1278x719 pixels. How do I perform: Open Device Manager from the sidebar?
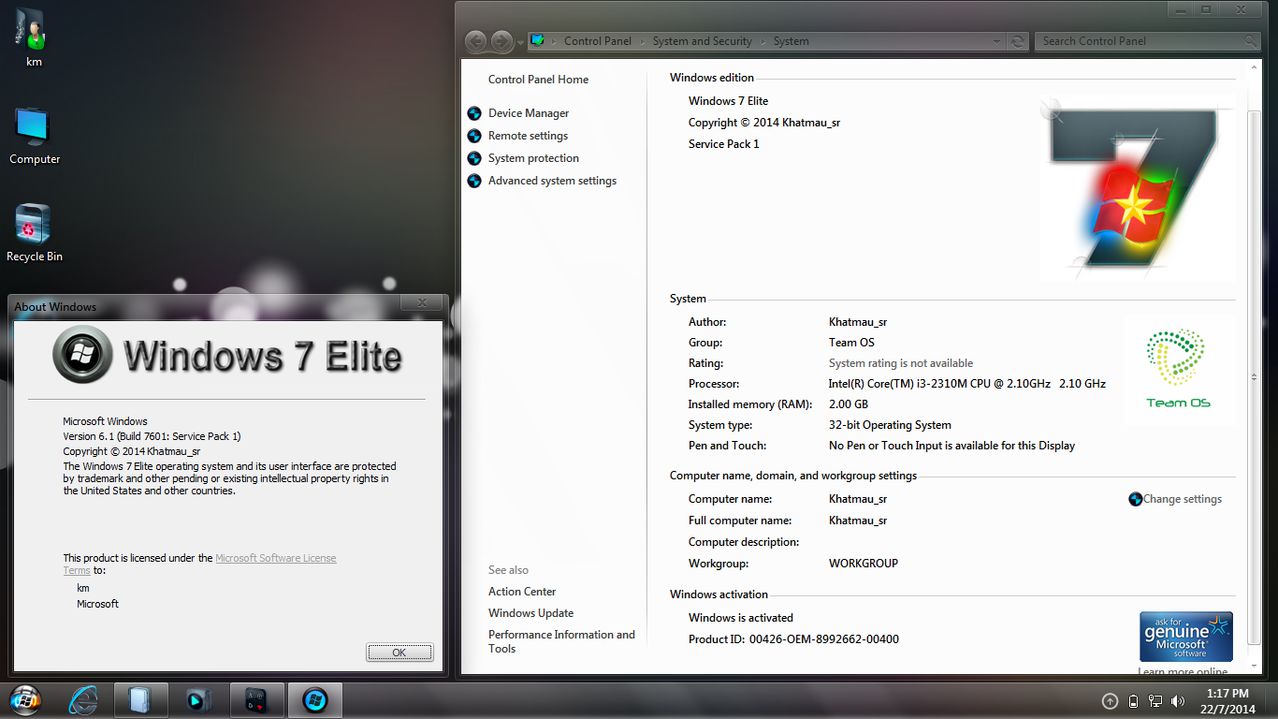pos(529,113)
